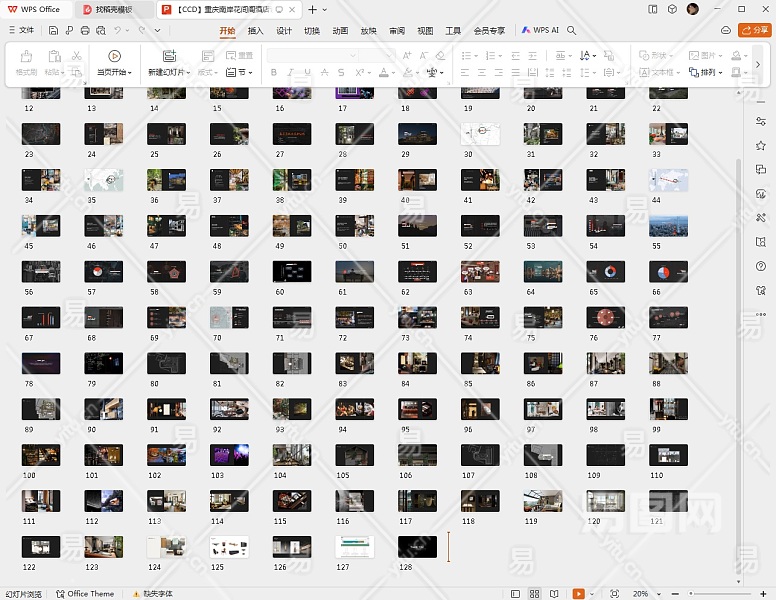Image resolution: width=776 pixels, height=600 pixels.
Task: Expand slideshow options arrow in status bar
Action: (x=591, y=594)
